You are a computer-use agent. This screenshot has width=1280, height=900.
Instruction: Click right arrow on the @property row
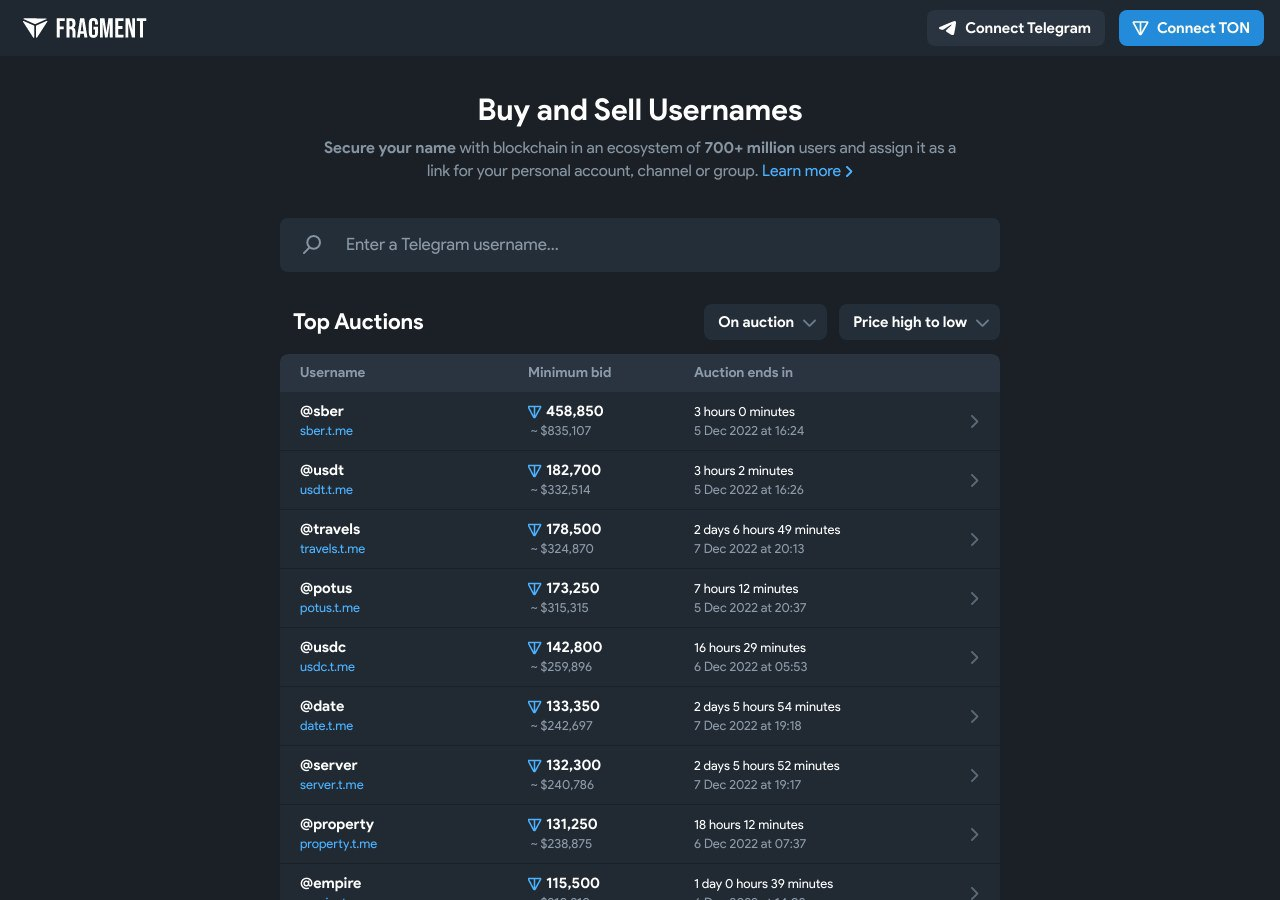[974, 835]
